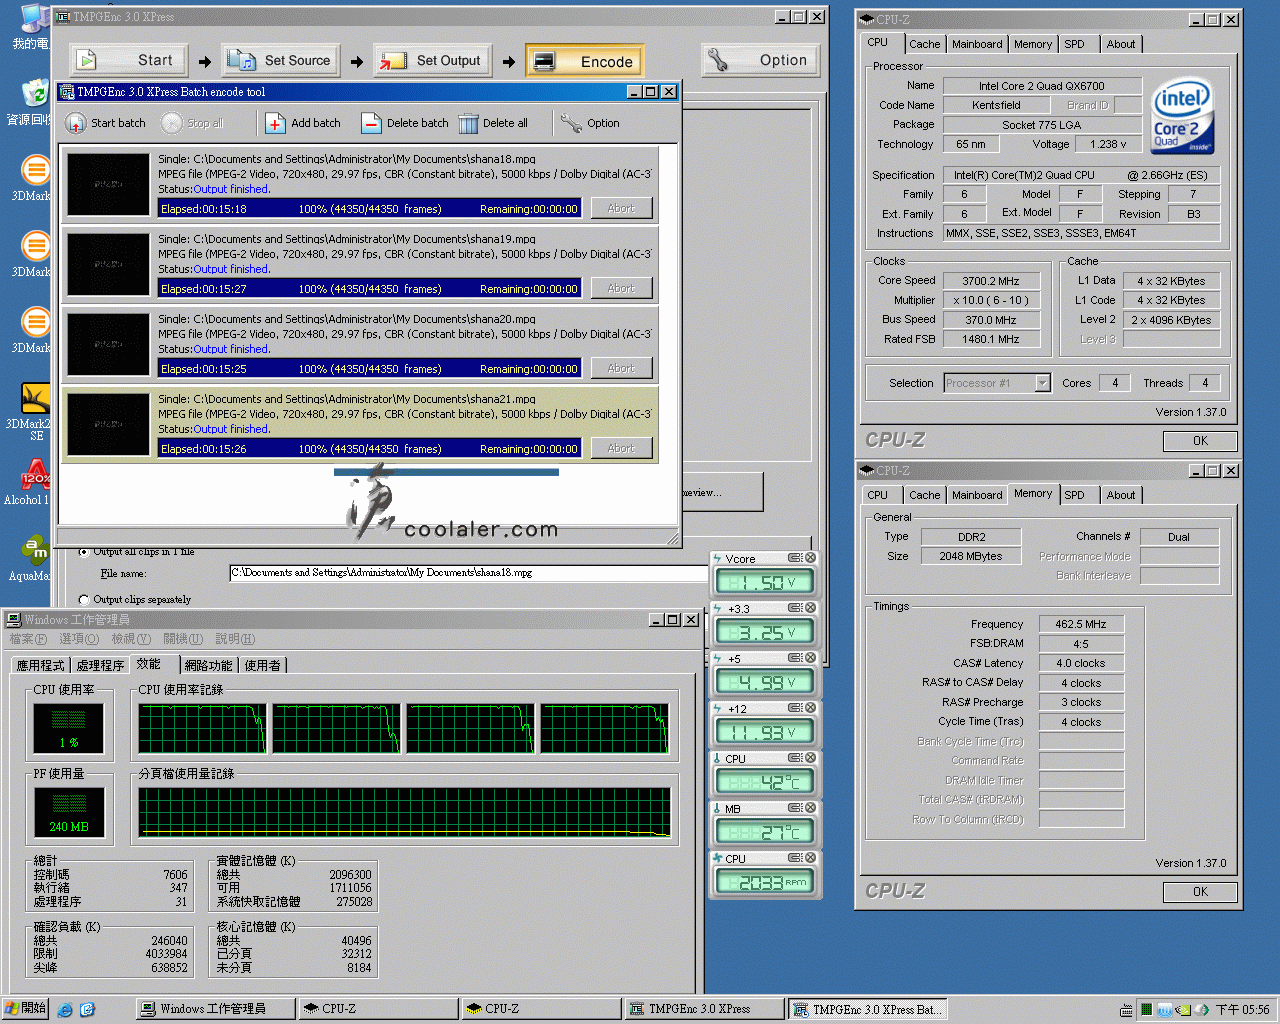
Task: Close the Vcore voltage gadget
Action: pos(811,558)
